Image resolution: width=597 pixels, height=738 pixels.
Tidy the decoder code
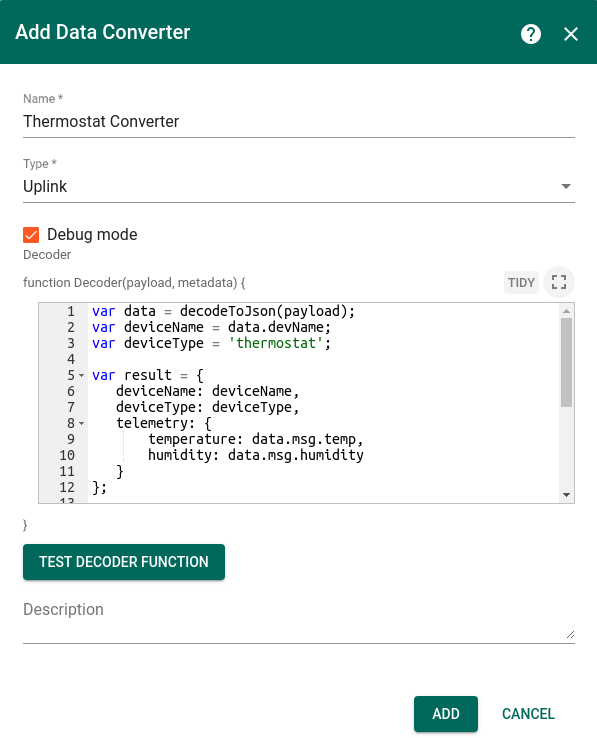pos(521,282)
